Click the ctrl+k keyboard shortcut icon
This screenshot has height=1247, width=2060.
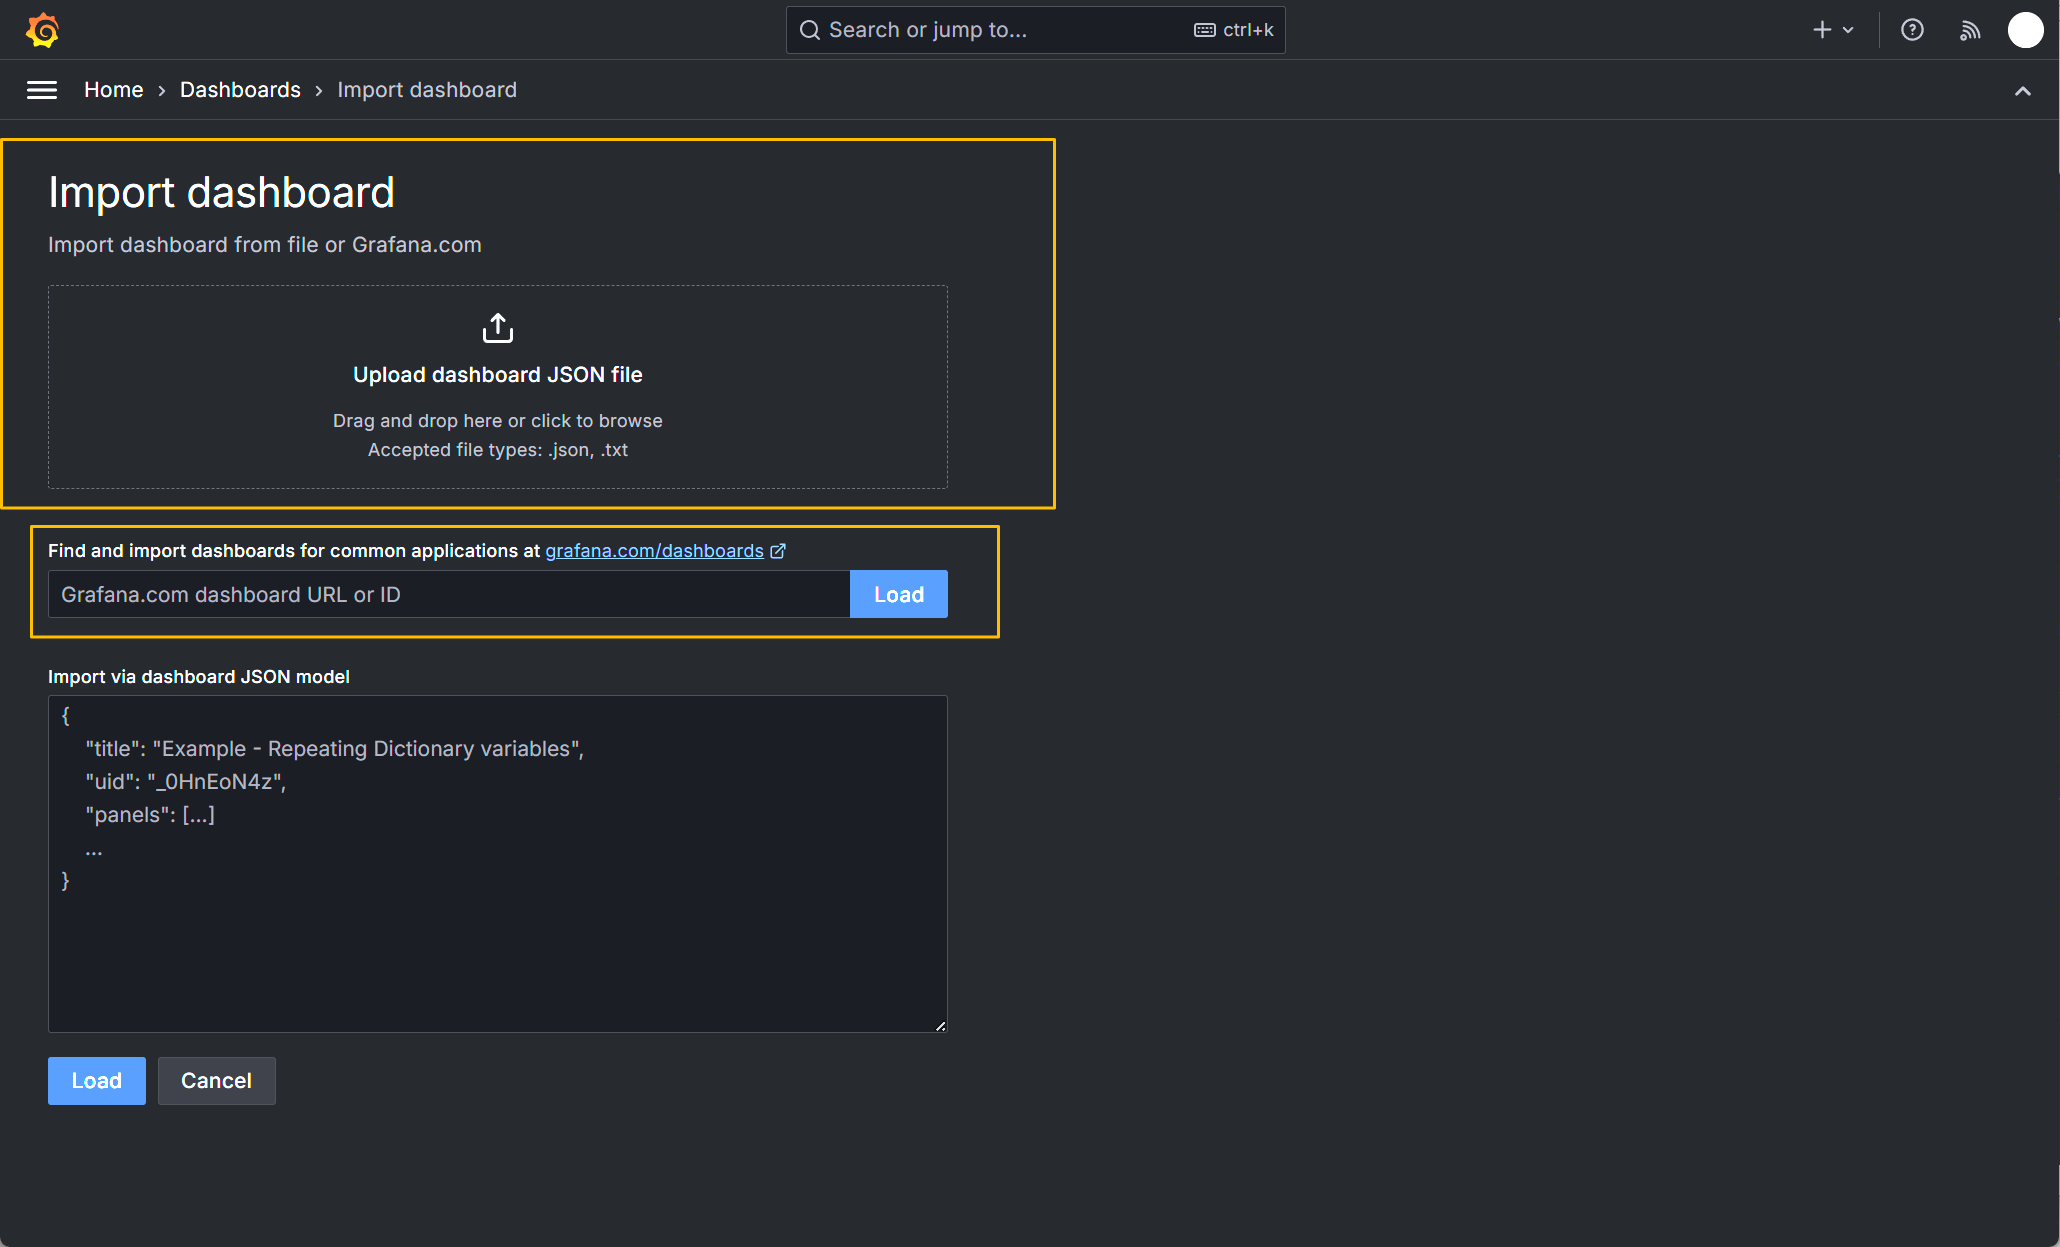point(1205,30)
